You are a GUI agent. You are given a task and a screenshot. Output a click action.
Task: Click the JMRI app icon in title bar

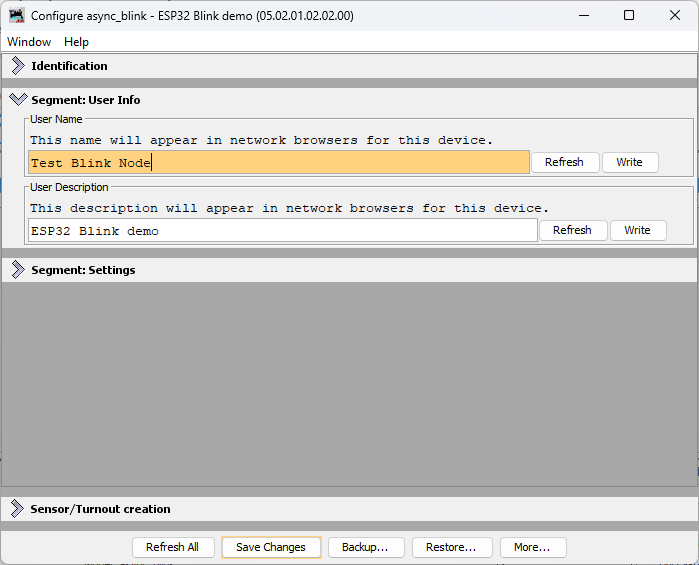click(x=16, y=16)
